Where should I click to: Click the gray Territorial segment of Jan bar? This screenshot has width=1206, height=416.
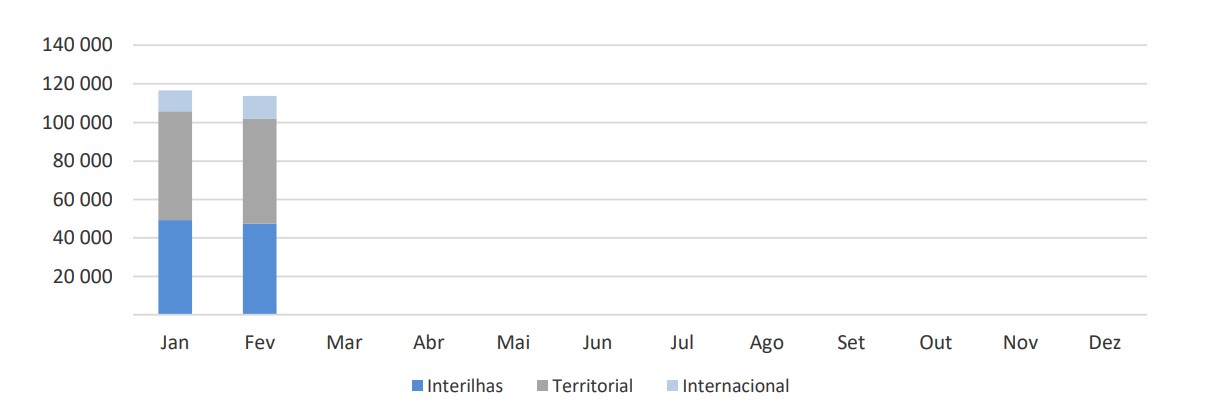[x=175, y=166]
